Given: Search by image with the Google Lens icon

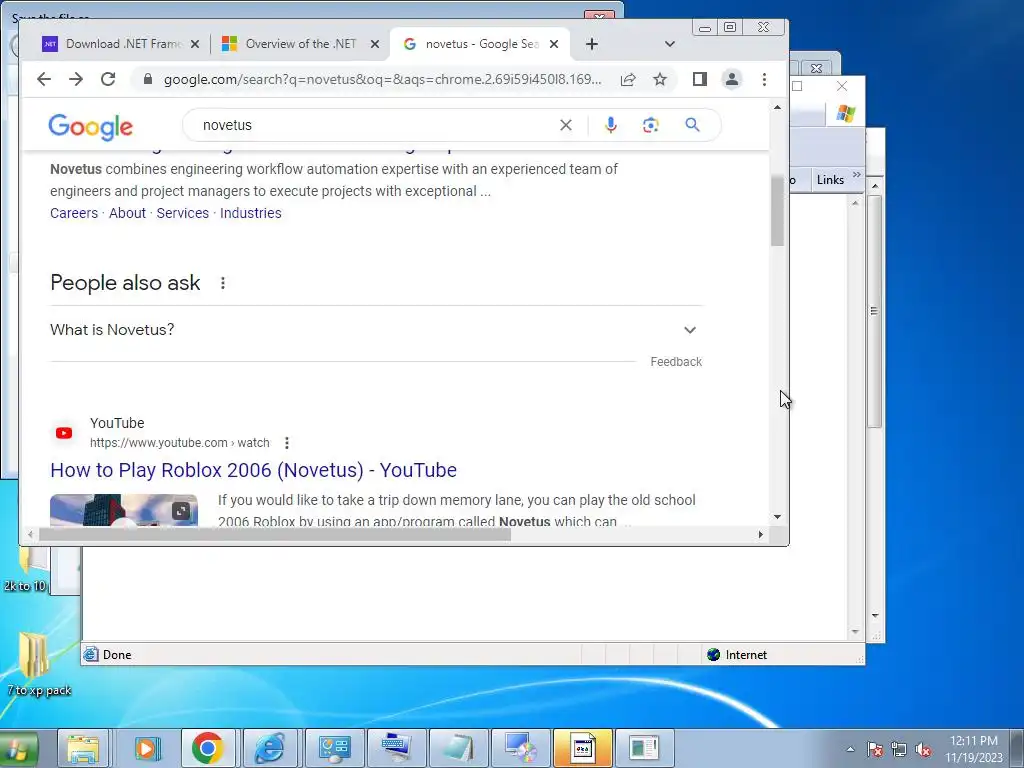Looking at the screenshot, I should click(x=650, y=125).
